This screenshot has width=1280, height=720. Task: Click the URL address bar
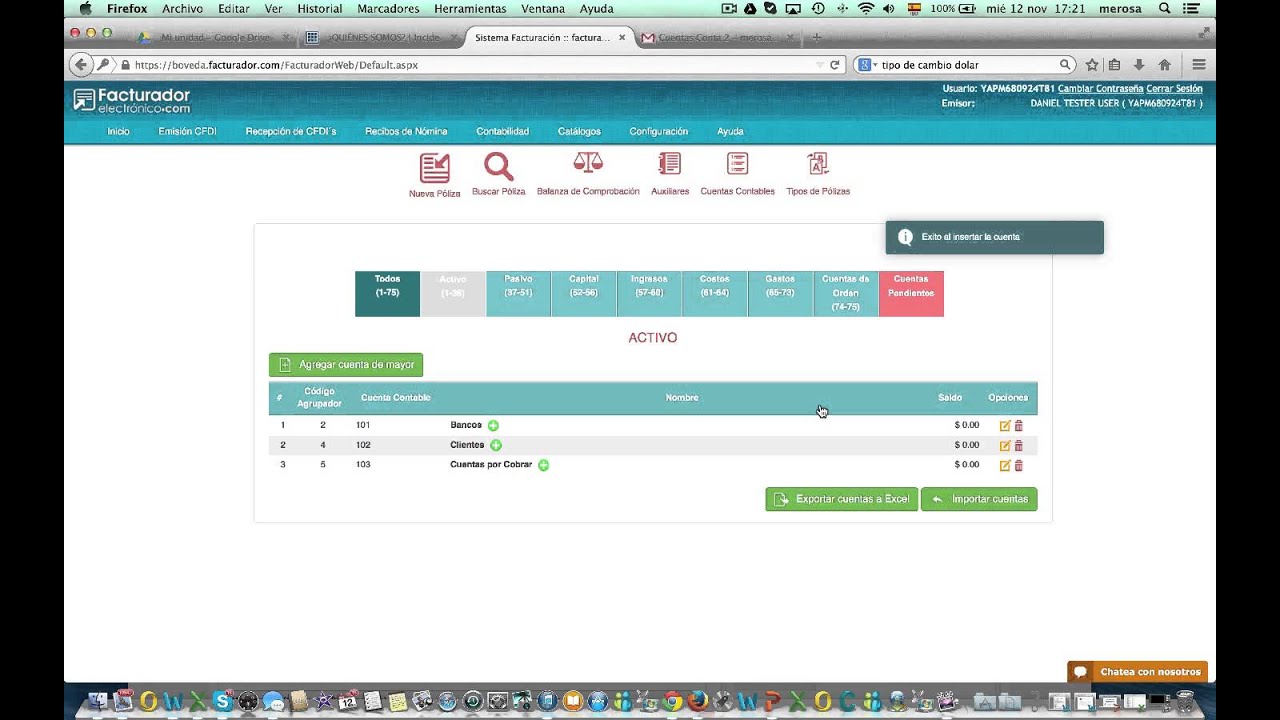(470, 65)
